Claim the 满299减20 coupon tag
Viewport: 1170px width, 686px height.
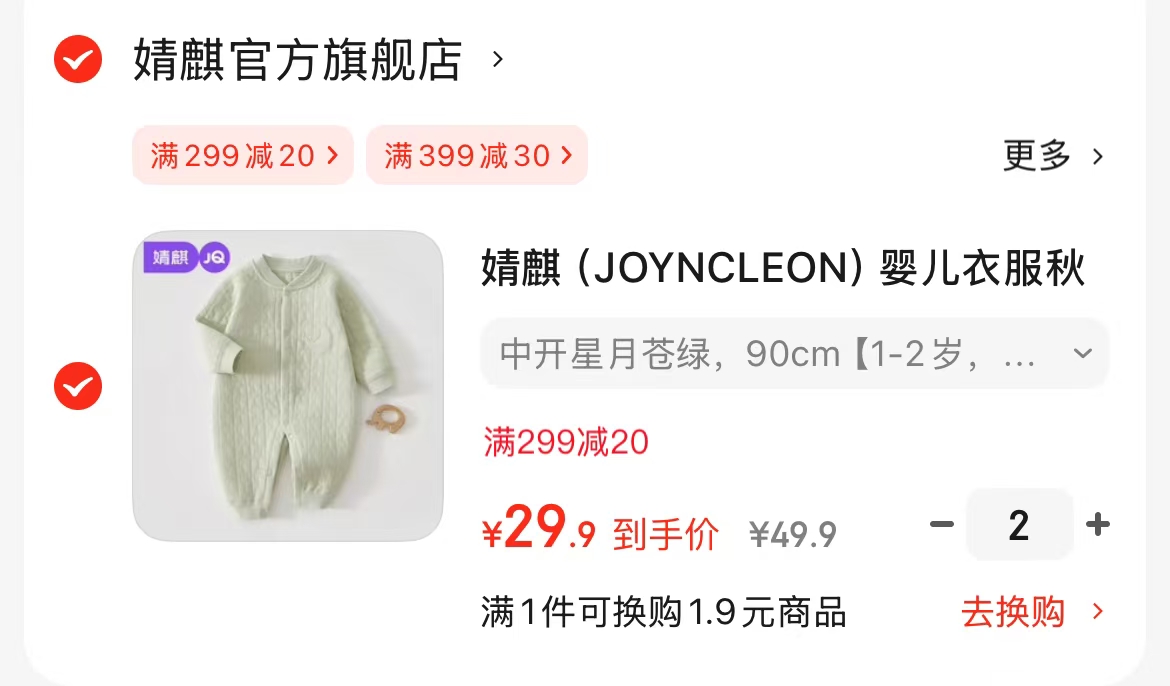click(x=243, y=155)
